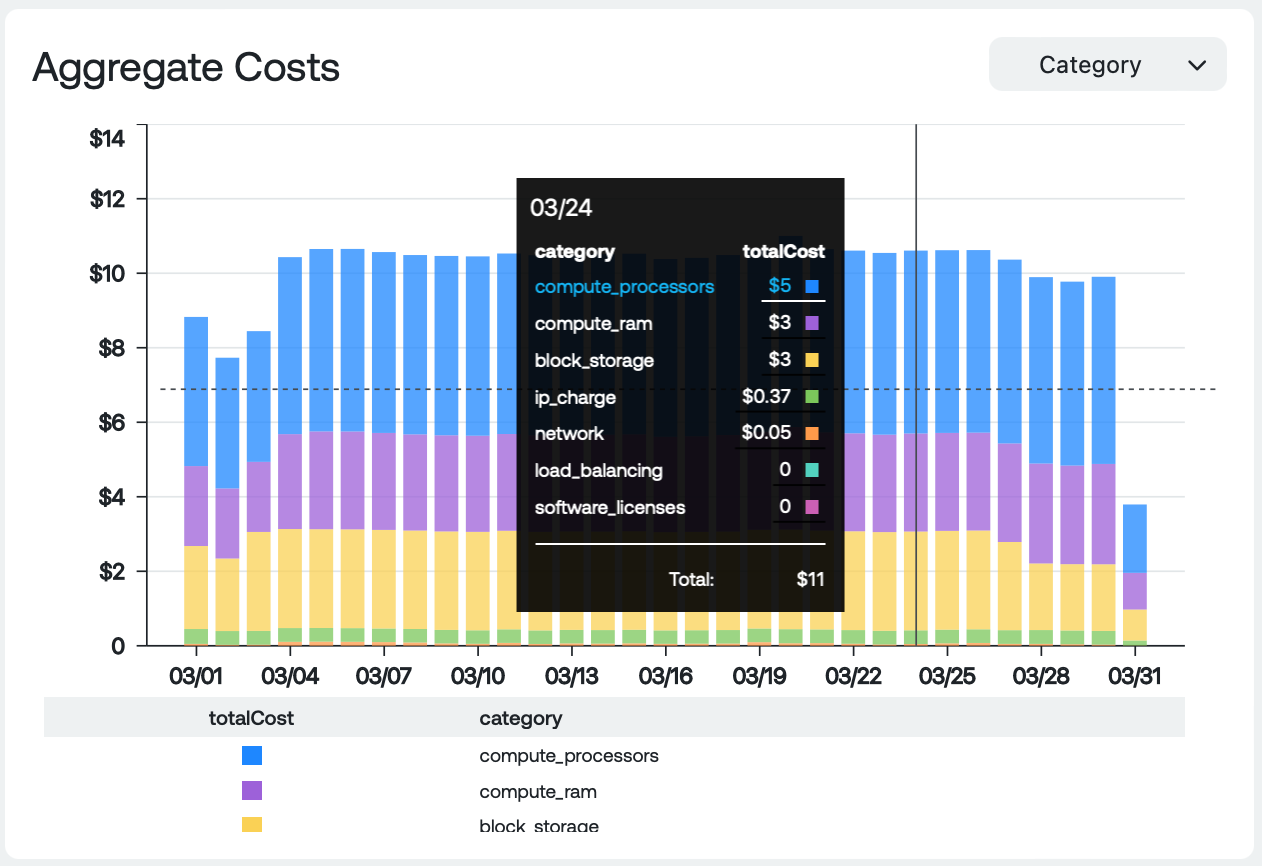Image resolution: width=1262 pixels, height=866 pixels.
Task: Click green segment of 03/04 bar
Action: point(290,635)
